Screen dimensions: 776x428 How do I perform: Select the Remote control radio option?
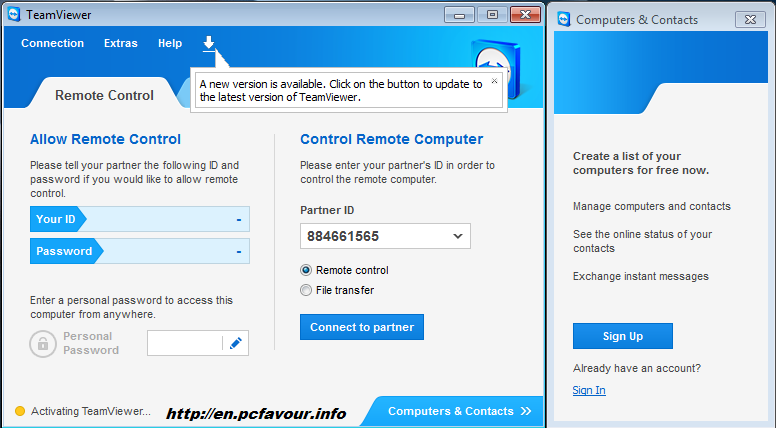[306, 270]
